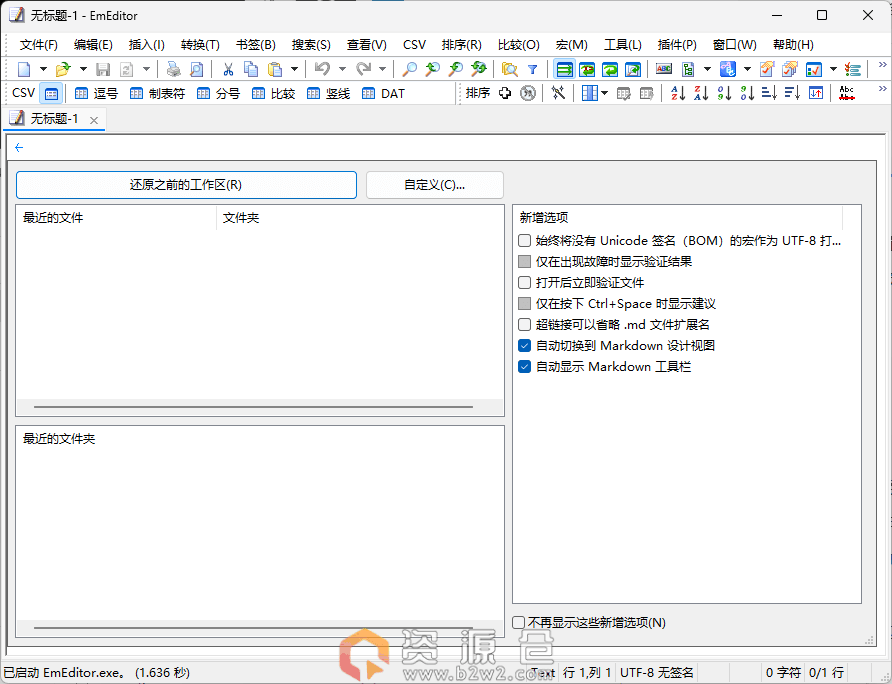Click the Undo arrow icon
Viewport: 892px width, 684px height.
coord(321,69)
